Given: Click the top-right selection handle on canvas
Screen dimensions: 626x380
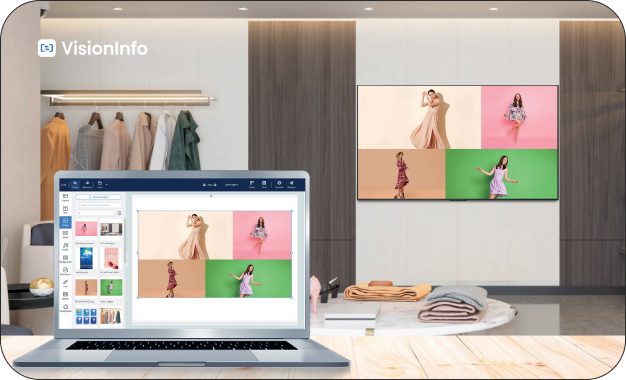Looking at the screenshot, I should click(291, 211).
